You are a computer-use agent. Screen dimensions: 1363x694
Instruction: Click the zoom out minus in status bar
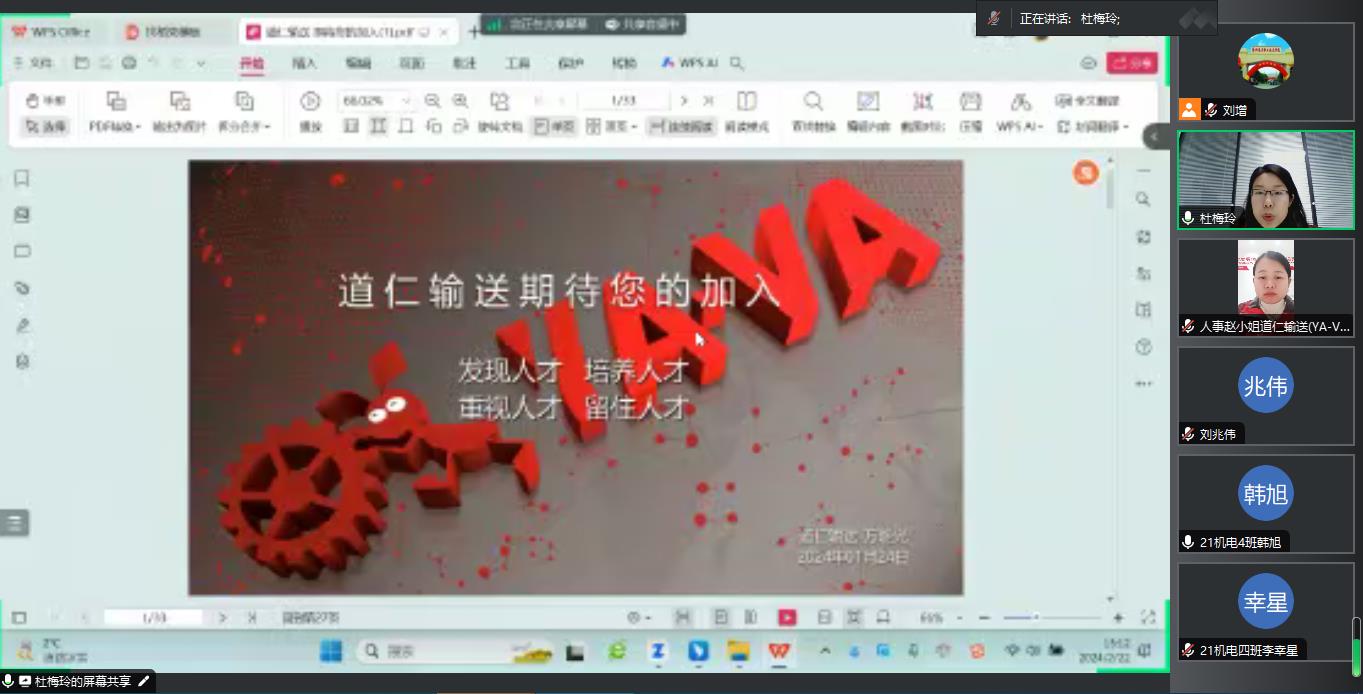(984, 618)
